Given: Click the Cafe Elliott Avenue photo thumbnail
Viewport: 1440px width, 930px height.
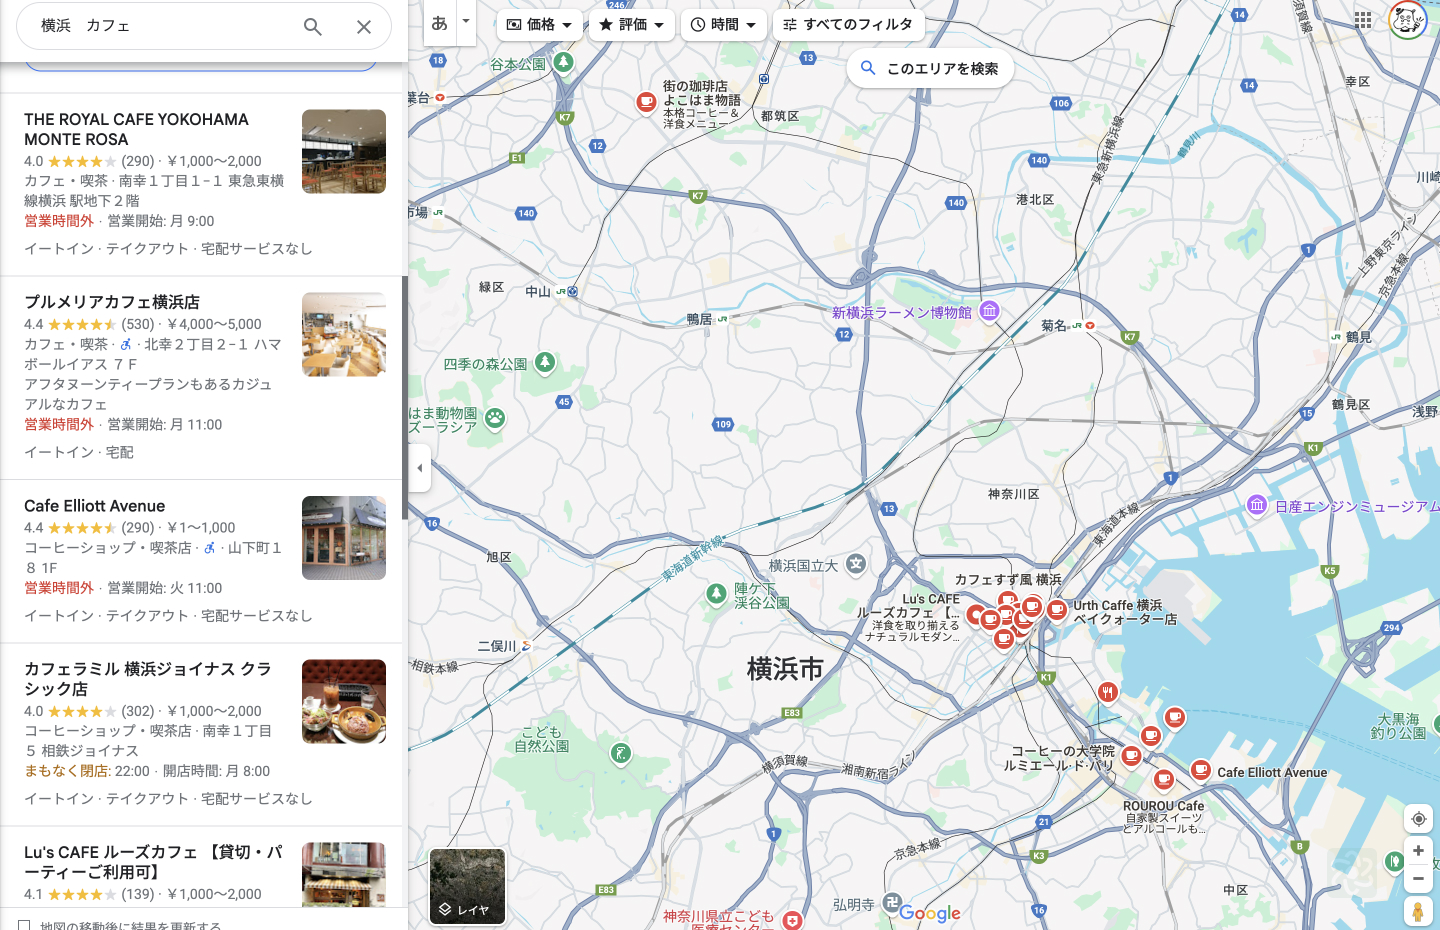Looking at the screenshot, I should tap(344, 538).
